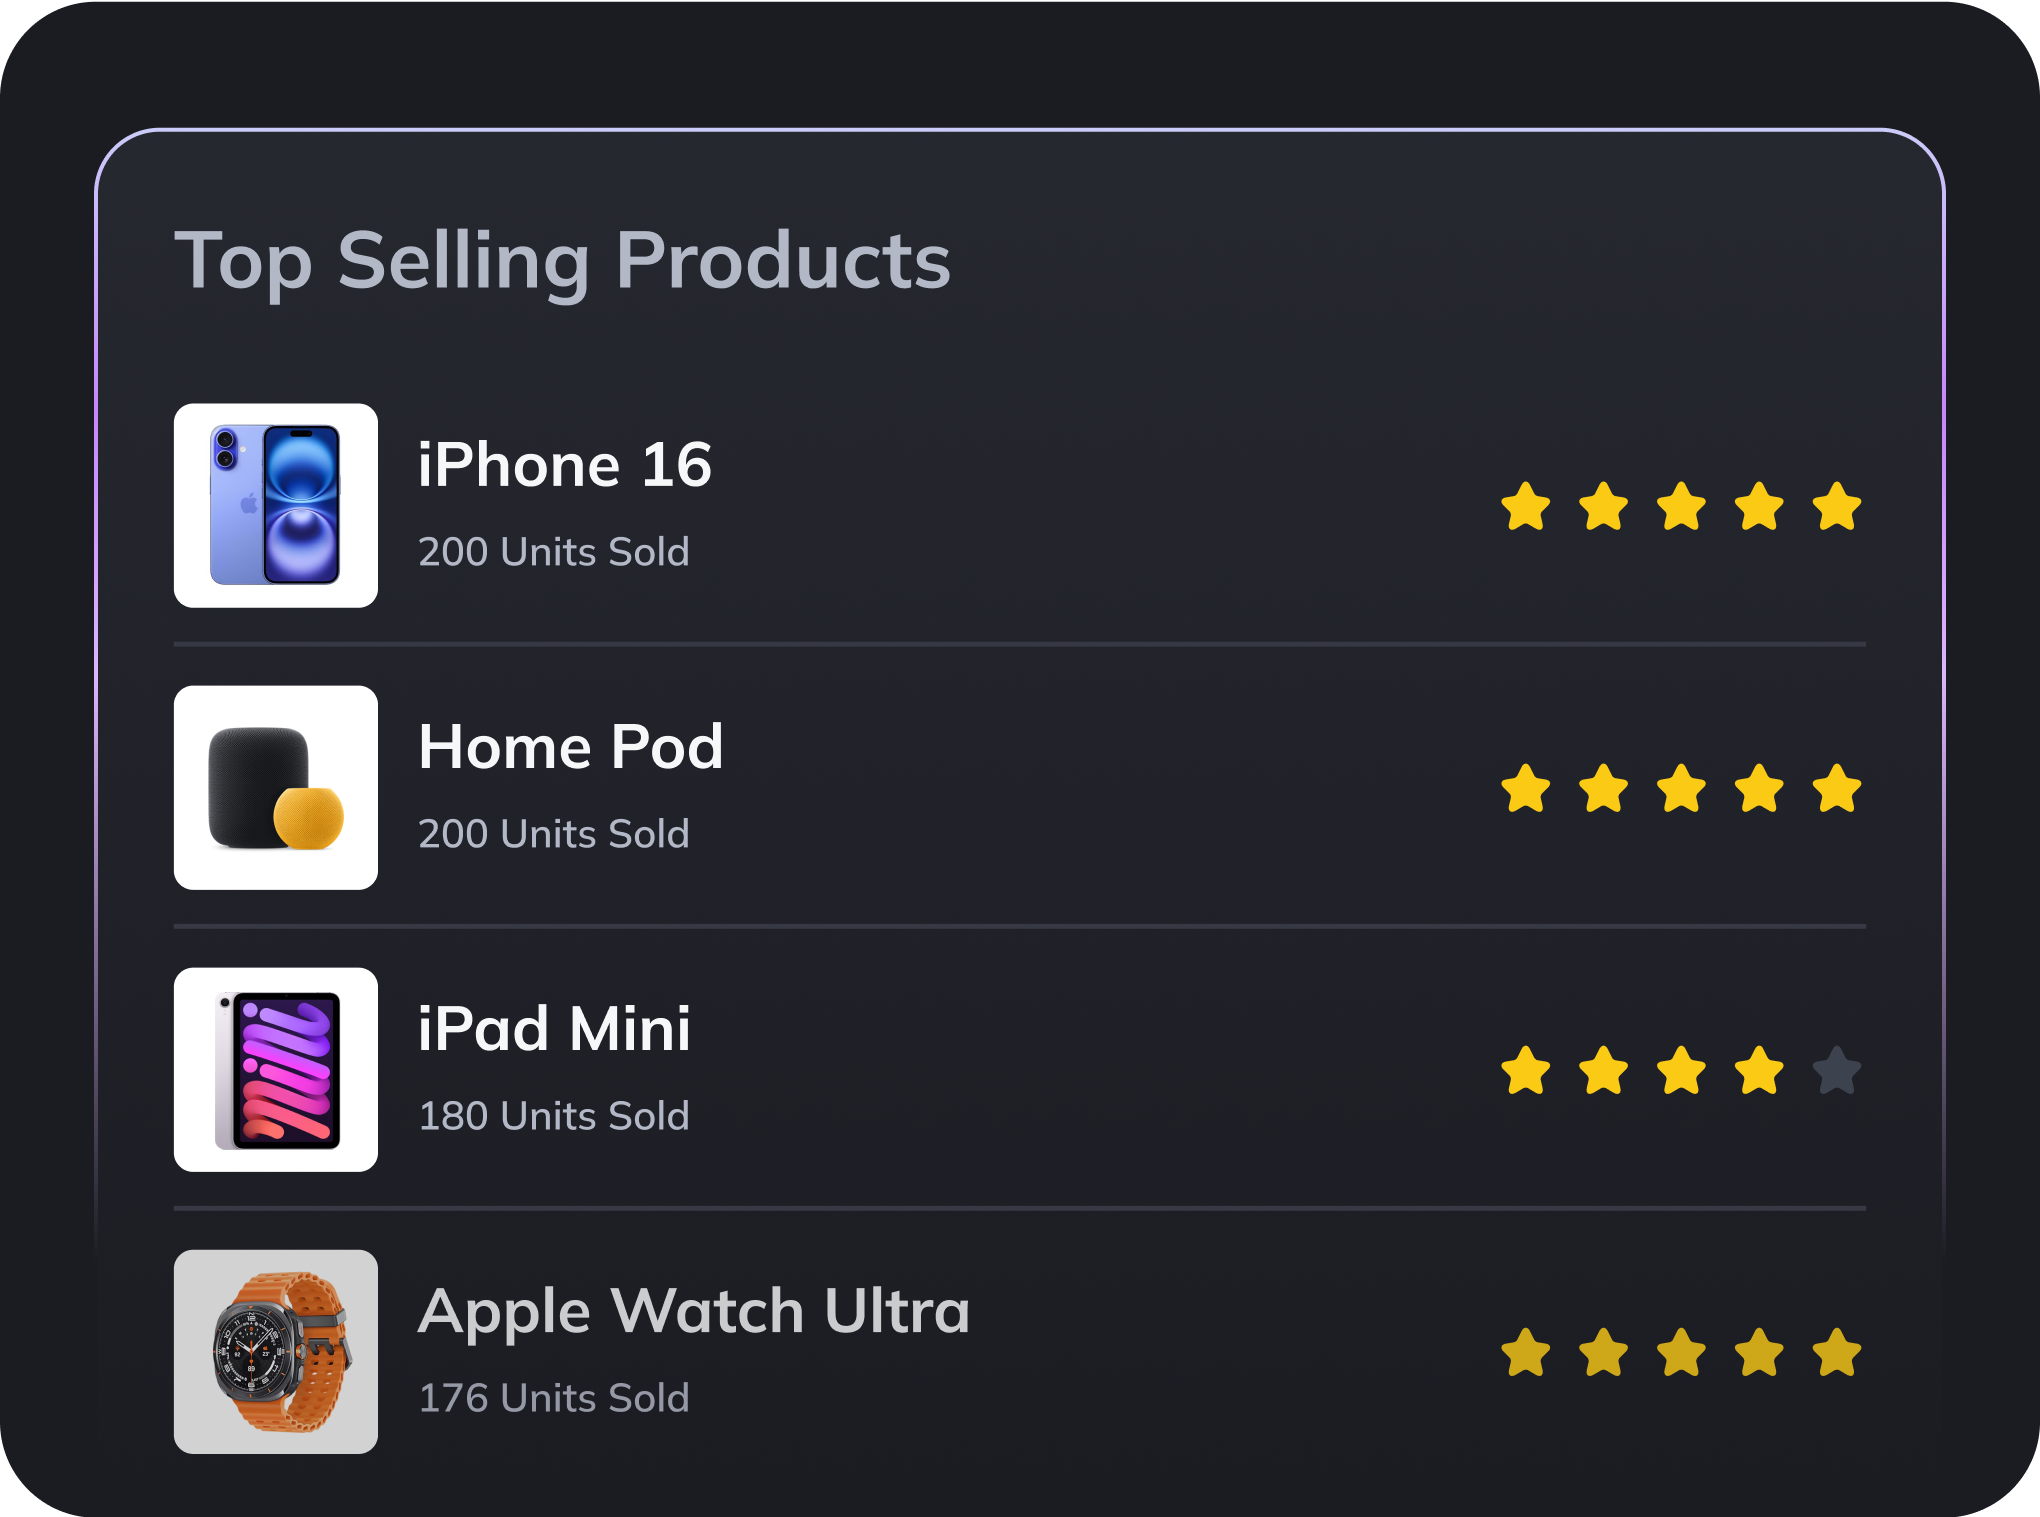
Task: Open the iPad Mini product thumbnail
Action: click(x=276, y=1070)
